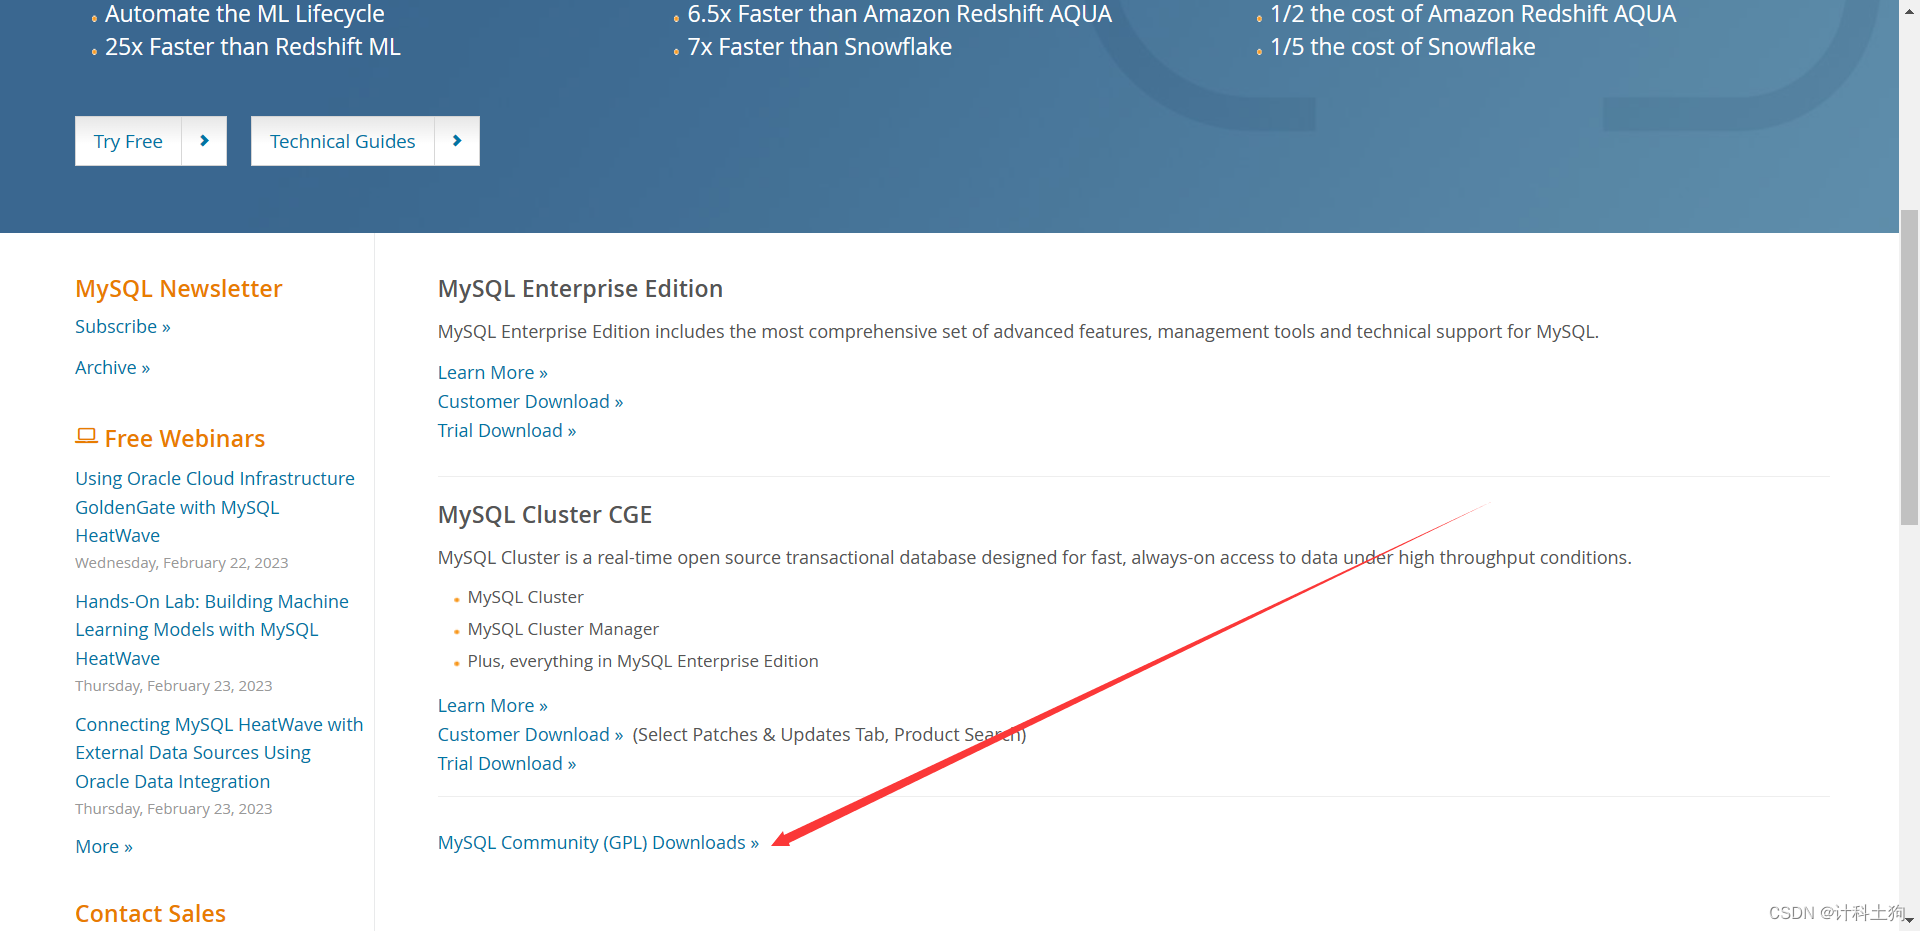
Task: Click the arrow icon beside Try Free
Action: (x=204, y=141)
